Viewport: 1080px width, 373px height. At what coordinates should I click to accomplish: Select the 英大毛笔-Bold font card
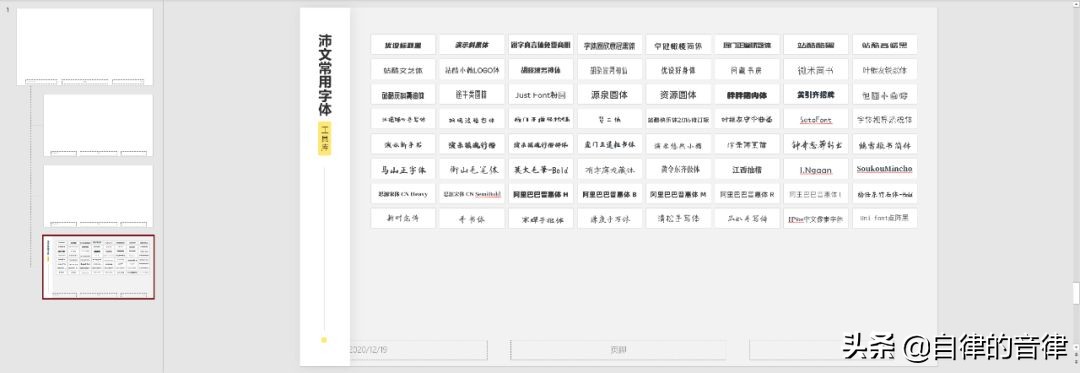541,169
